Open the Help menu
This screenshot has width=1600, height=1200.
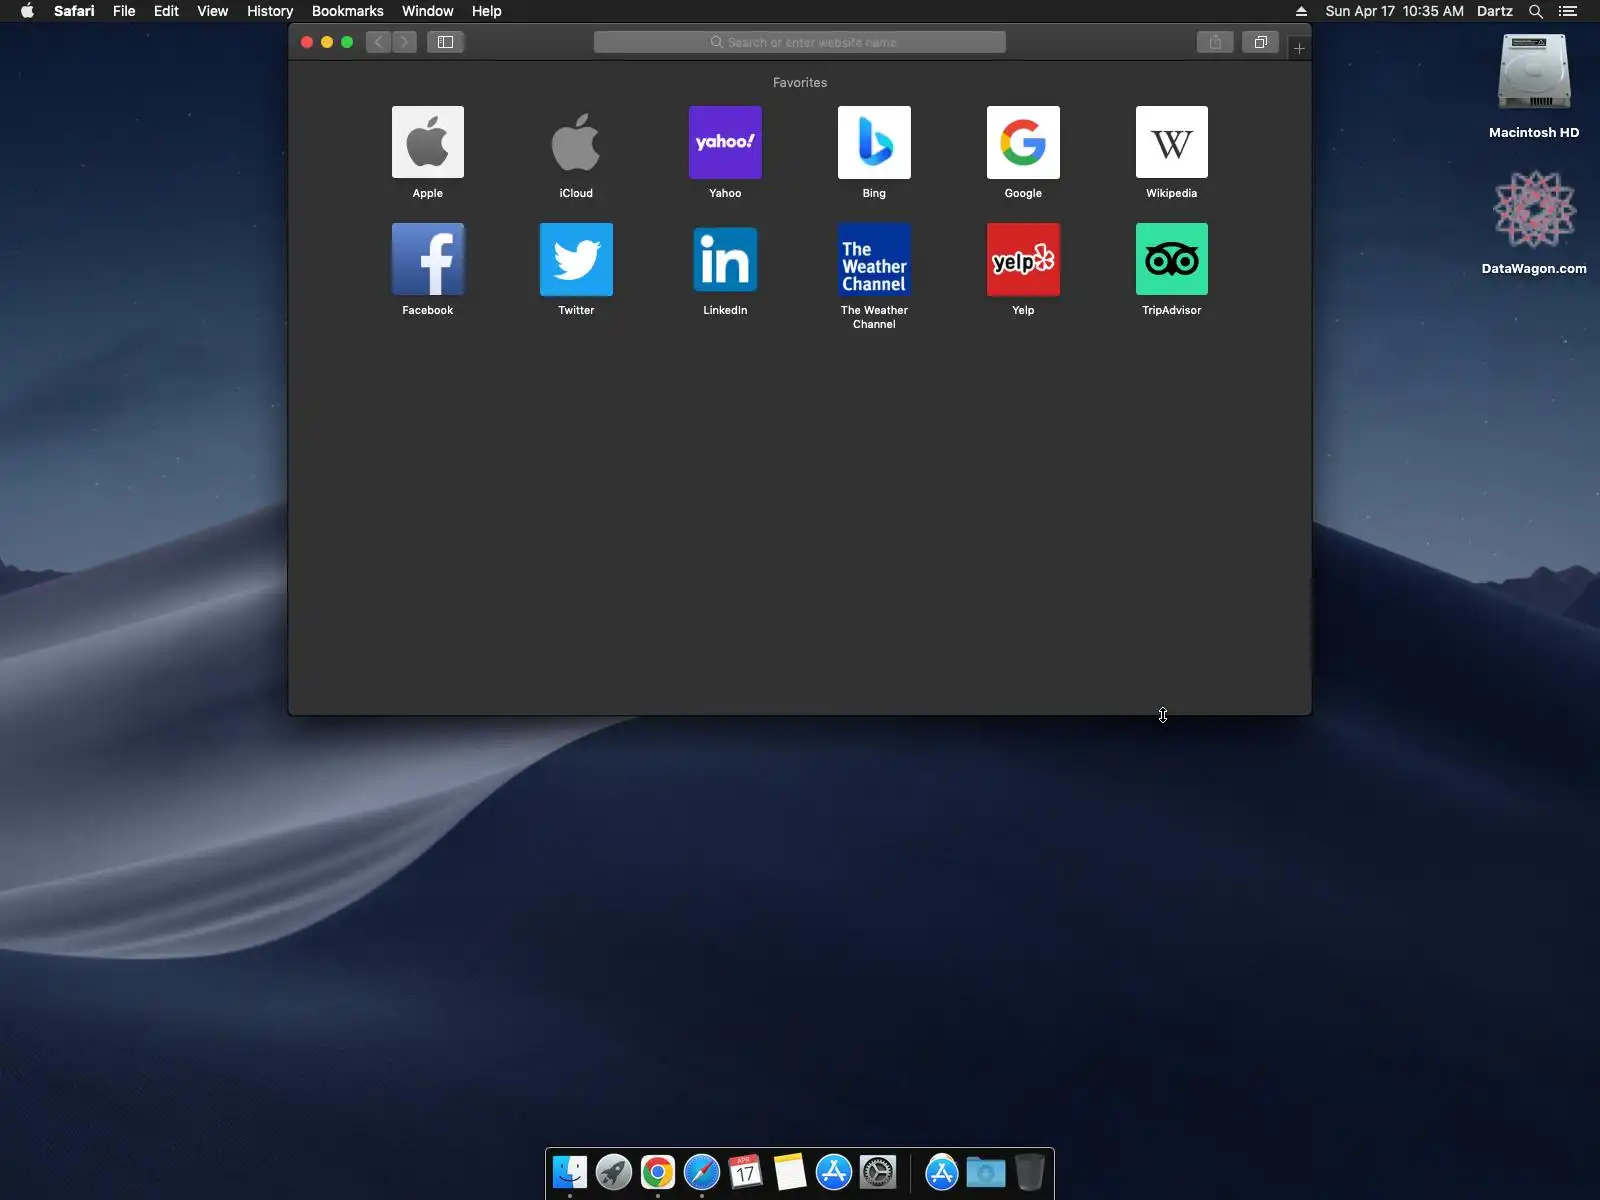[487, 11]
